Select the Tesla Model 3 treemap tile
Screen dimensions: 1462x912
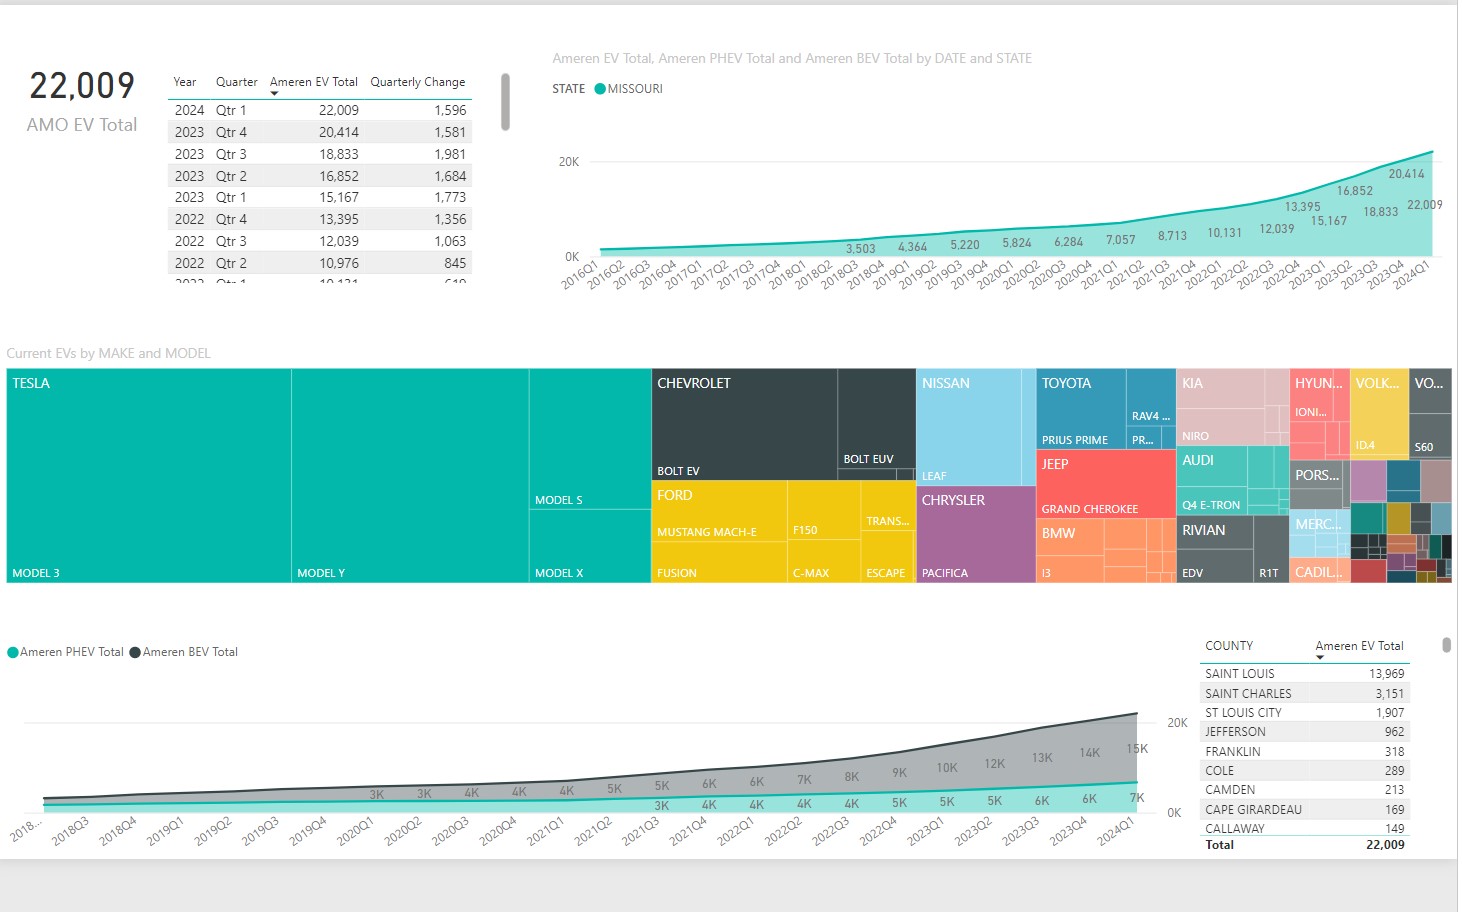click(148, 475)
